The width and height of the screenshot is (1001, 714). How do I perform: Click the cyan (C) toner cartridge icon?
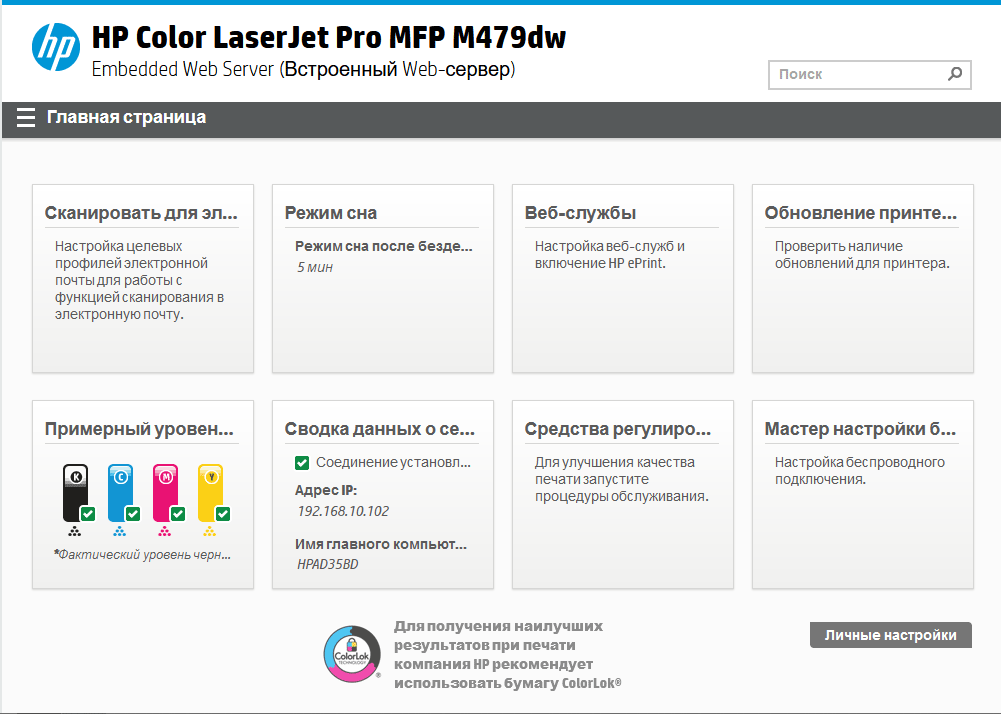coord(120,493)
